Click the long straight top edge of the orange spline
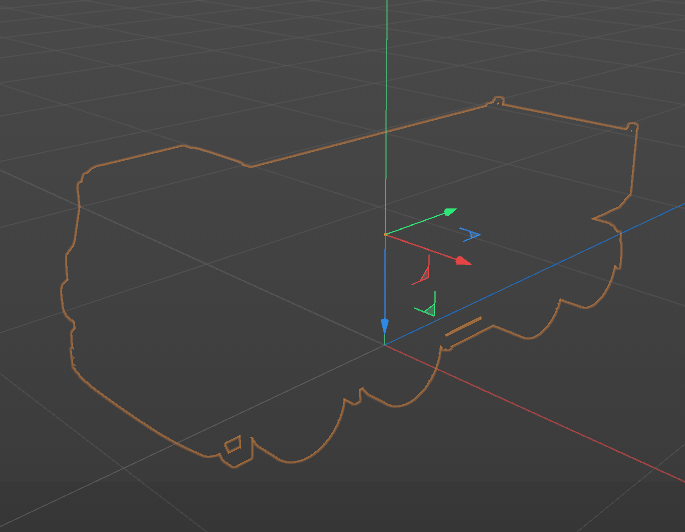Viewport: 685px width, 532px height. coord(369,135)
